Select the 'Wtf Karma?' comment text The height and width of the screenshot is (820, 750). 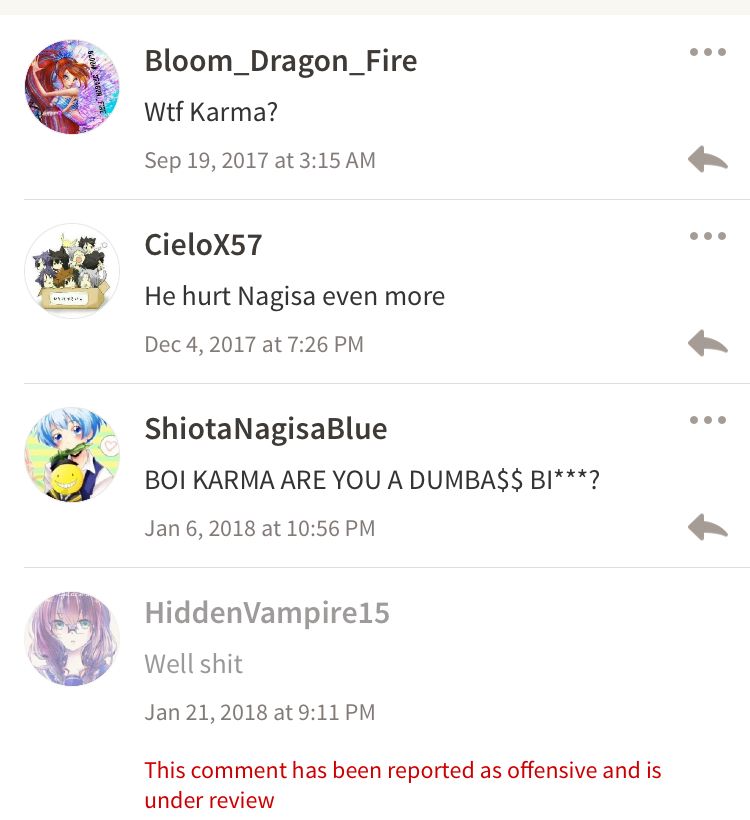(x=211, y=112)
